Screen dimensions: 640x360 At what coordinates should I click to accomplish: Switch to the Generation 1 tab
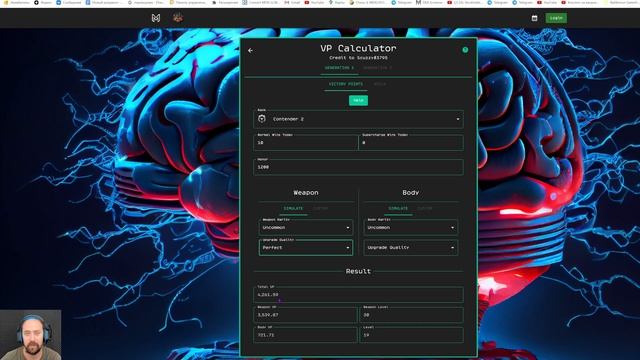(339, 68)
